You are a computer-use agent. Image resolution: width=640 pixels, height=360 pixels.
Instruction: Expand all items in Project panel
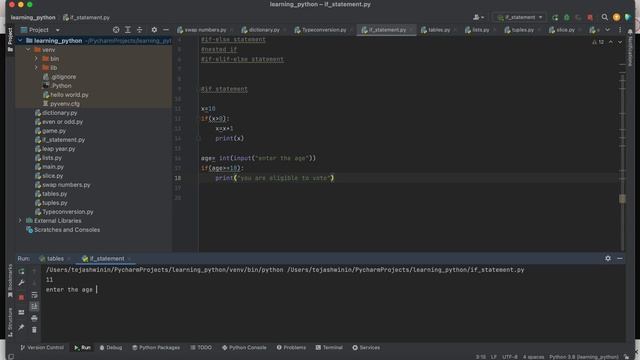[x=128, y=30]
